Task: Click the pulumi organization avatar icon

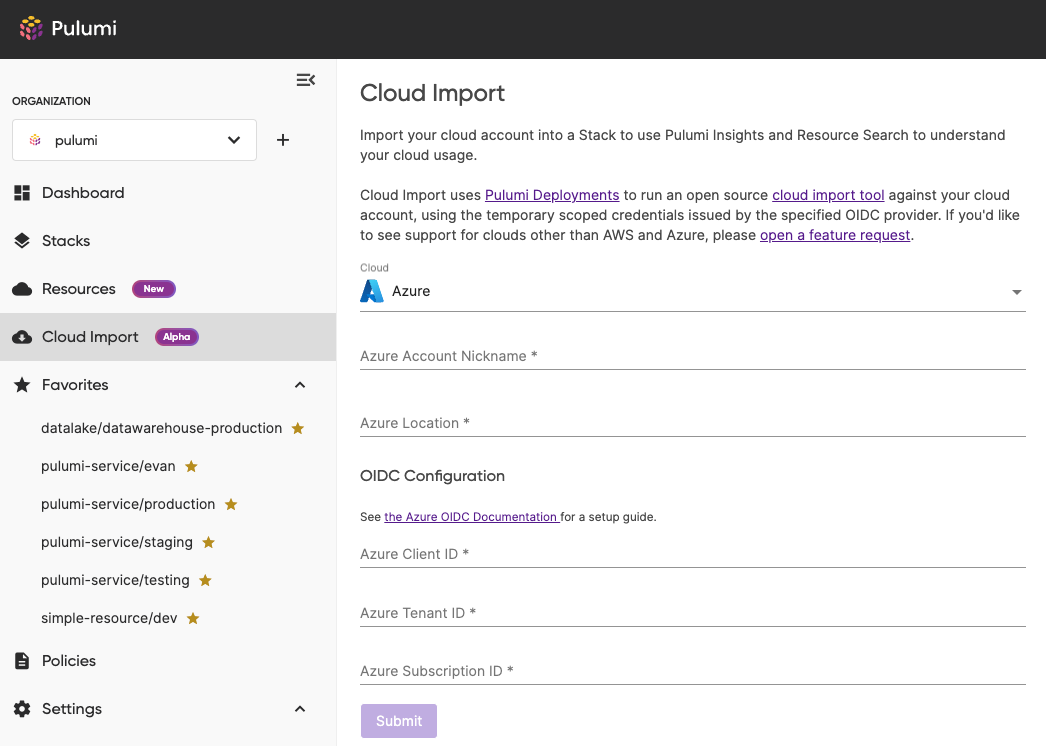Action: click(35, 140)
